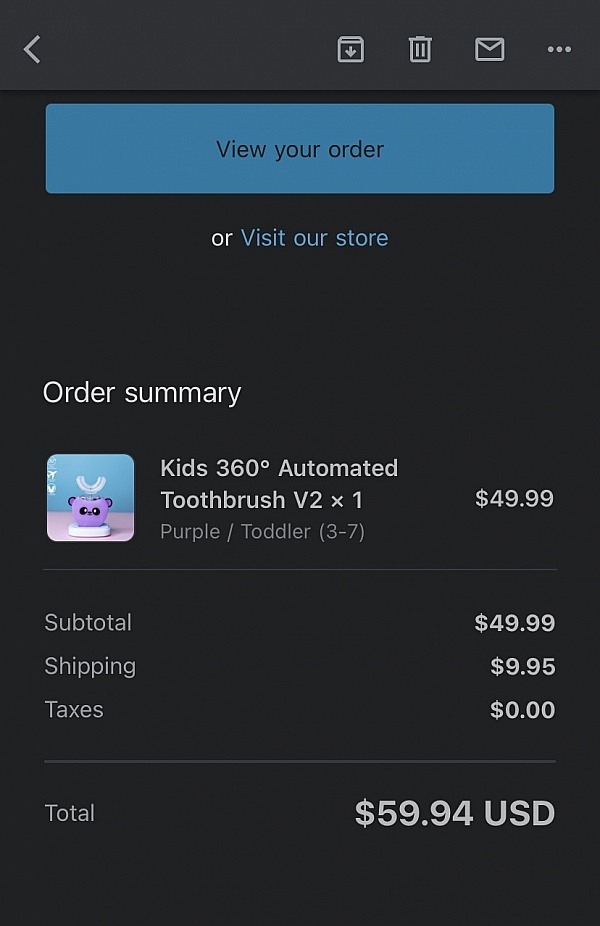Click the View your order button

[x=300, y=149]
